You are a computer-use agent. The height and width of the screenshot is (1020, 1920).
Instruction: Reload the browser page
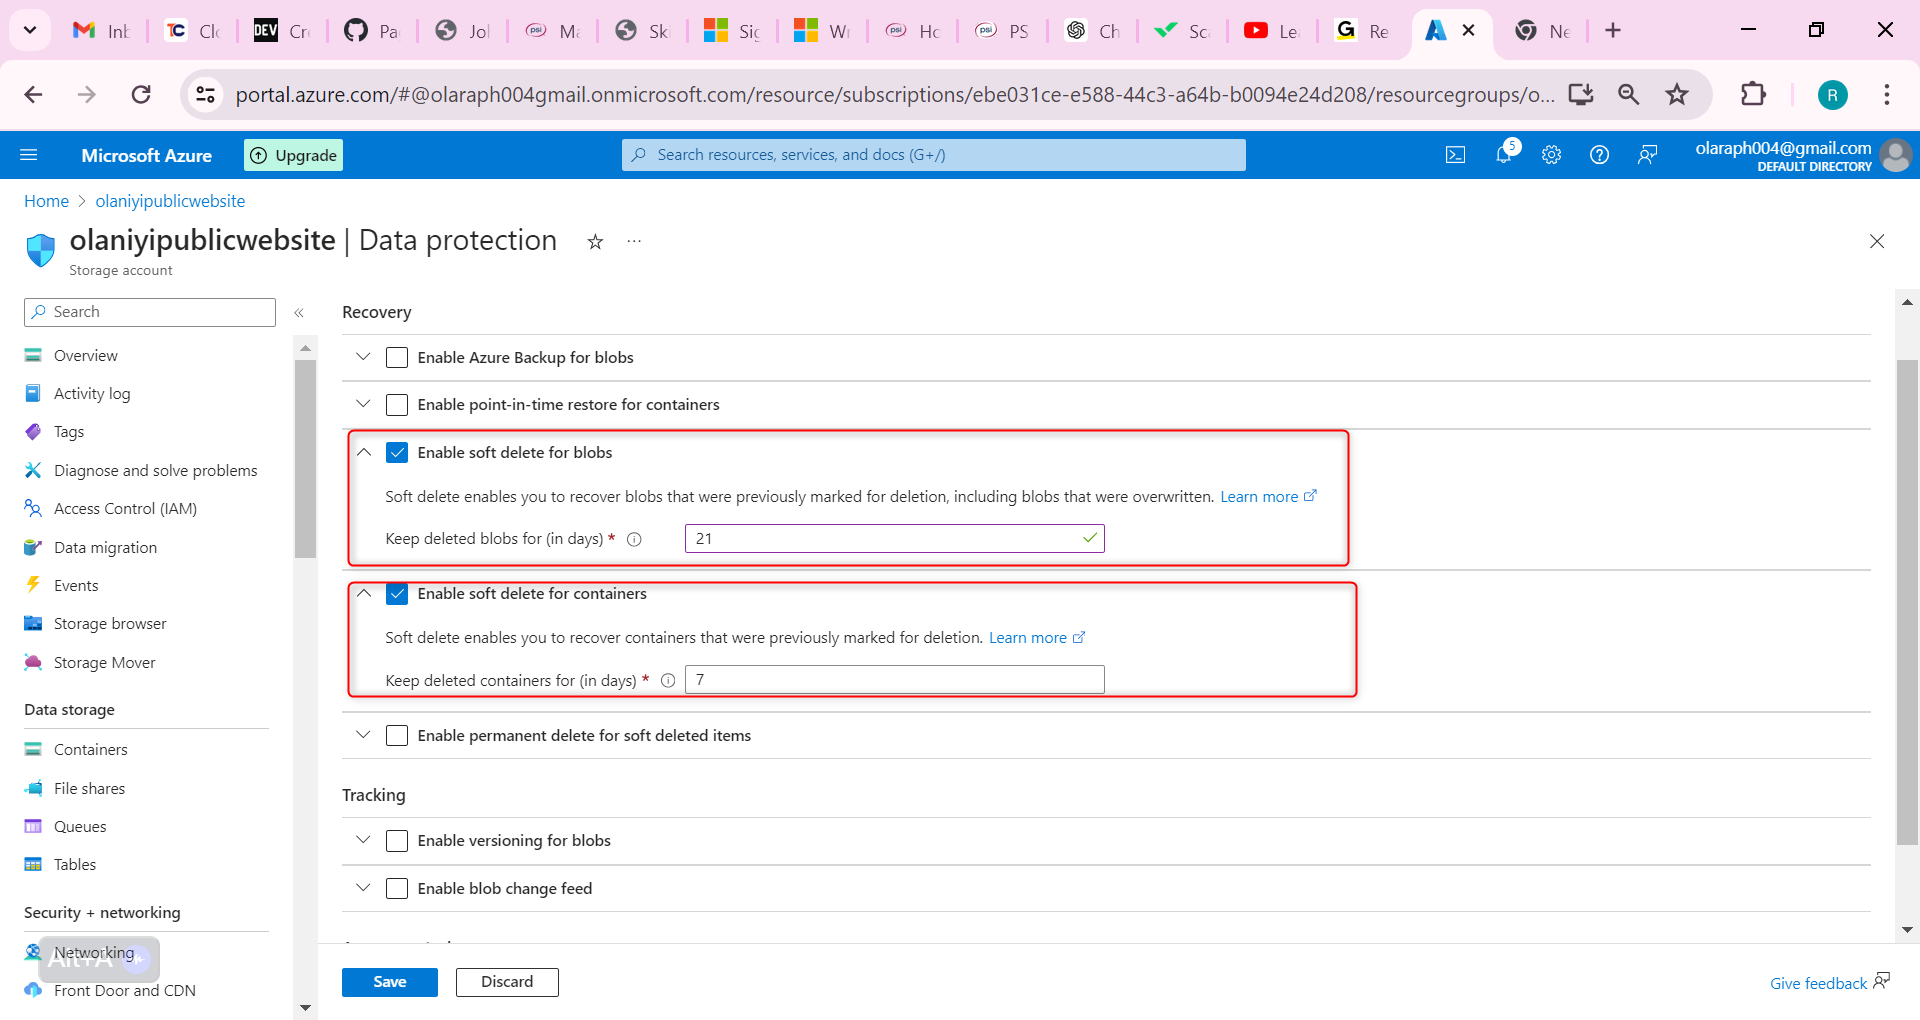click(x=141, y=94)
